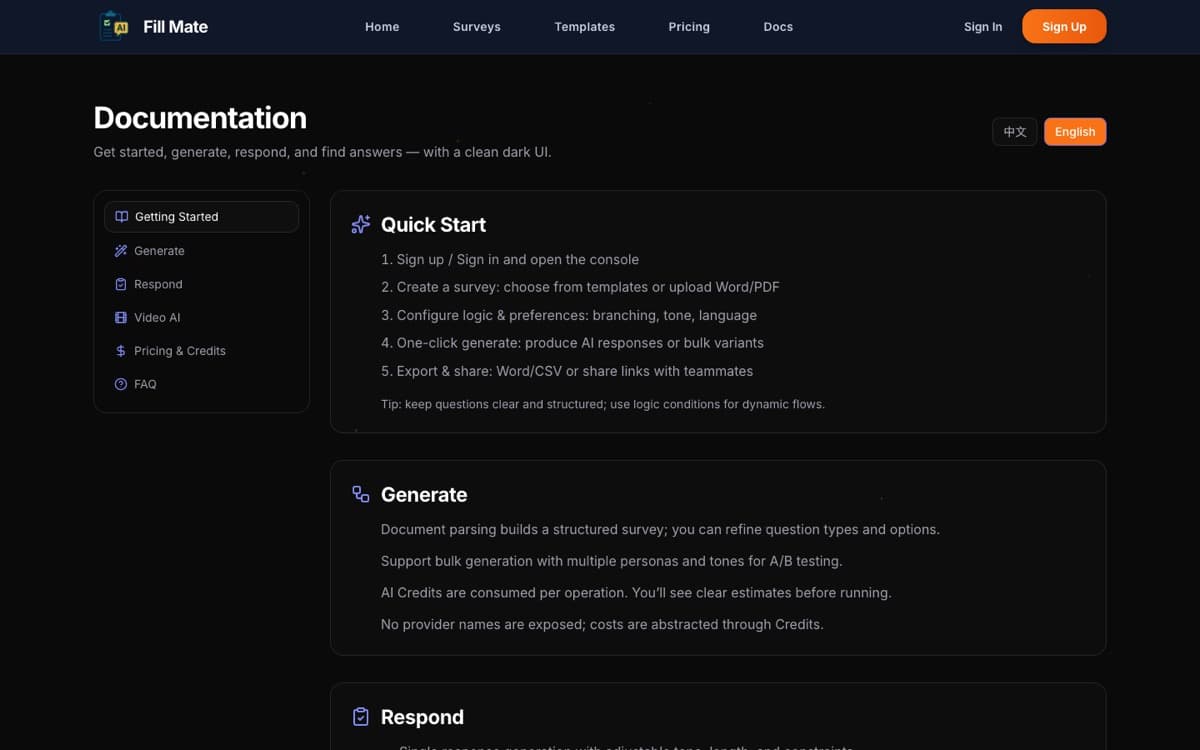
Task: Click the Fill Mate brand name
Action: point(175,27)
